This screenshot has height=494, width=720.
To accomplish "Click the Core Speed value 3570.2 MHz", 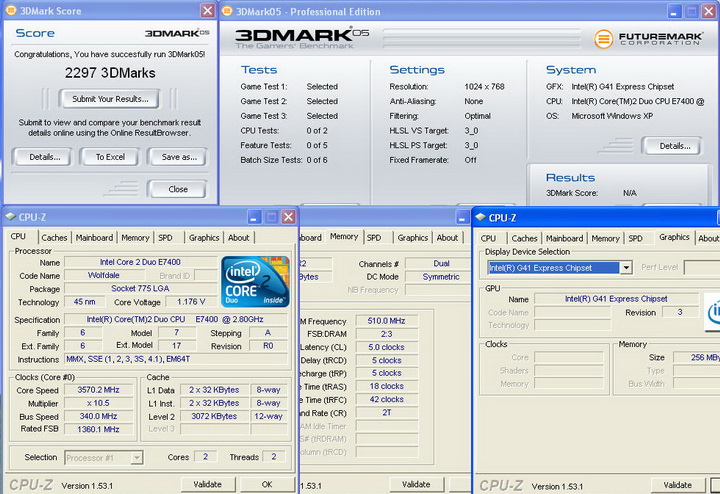I will (x=98, y=390).
